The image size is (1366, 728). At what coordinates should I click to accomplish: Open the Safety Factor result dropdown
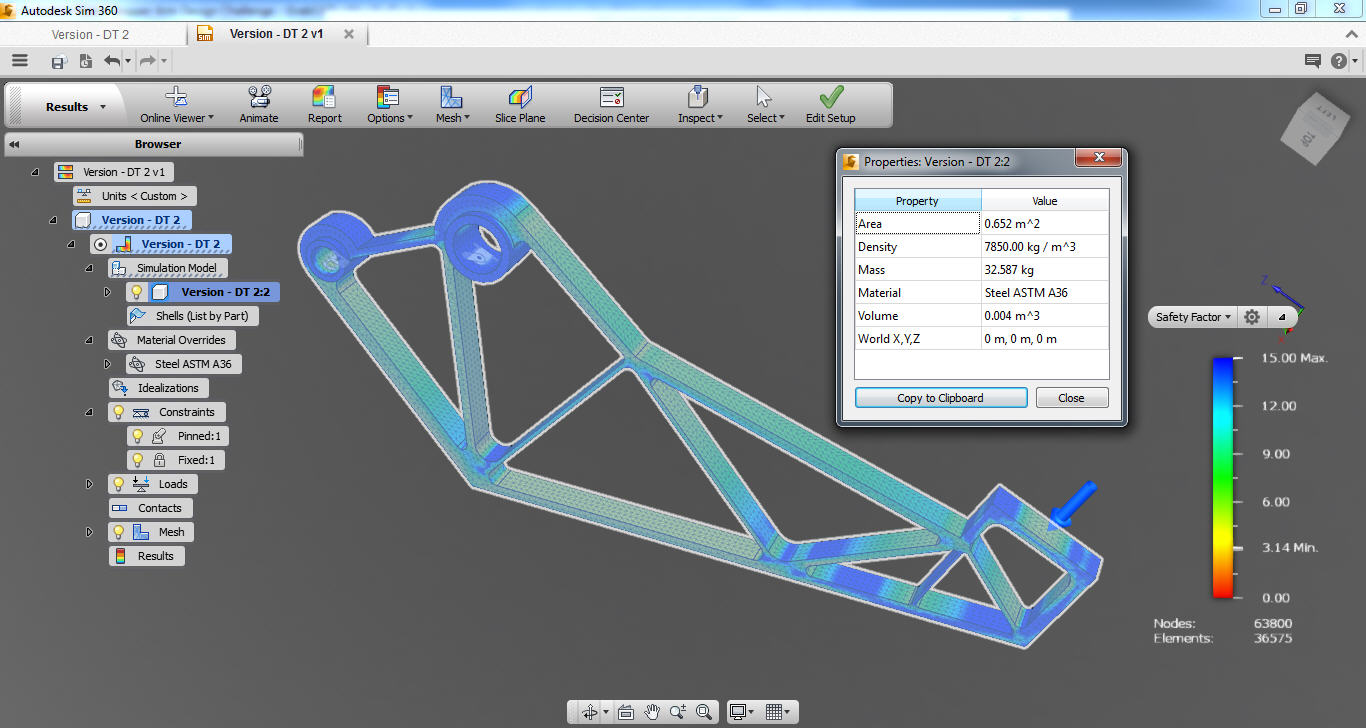tap(1193, 317)
